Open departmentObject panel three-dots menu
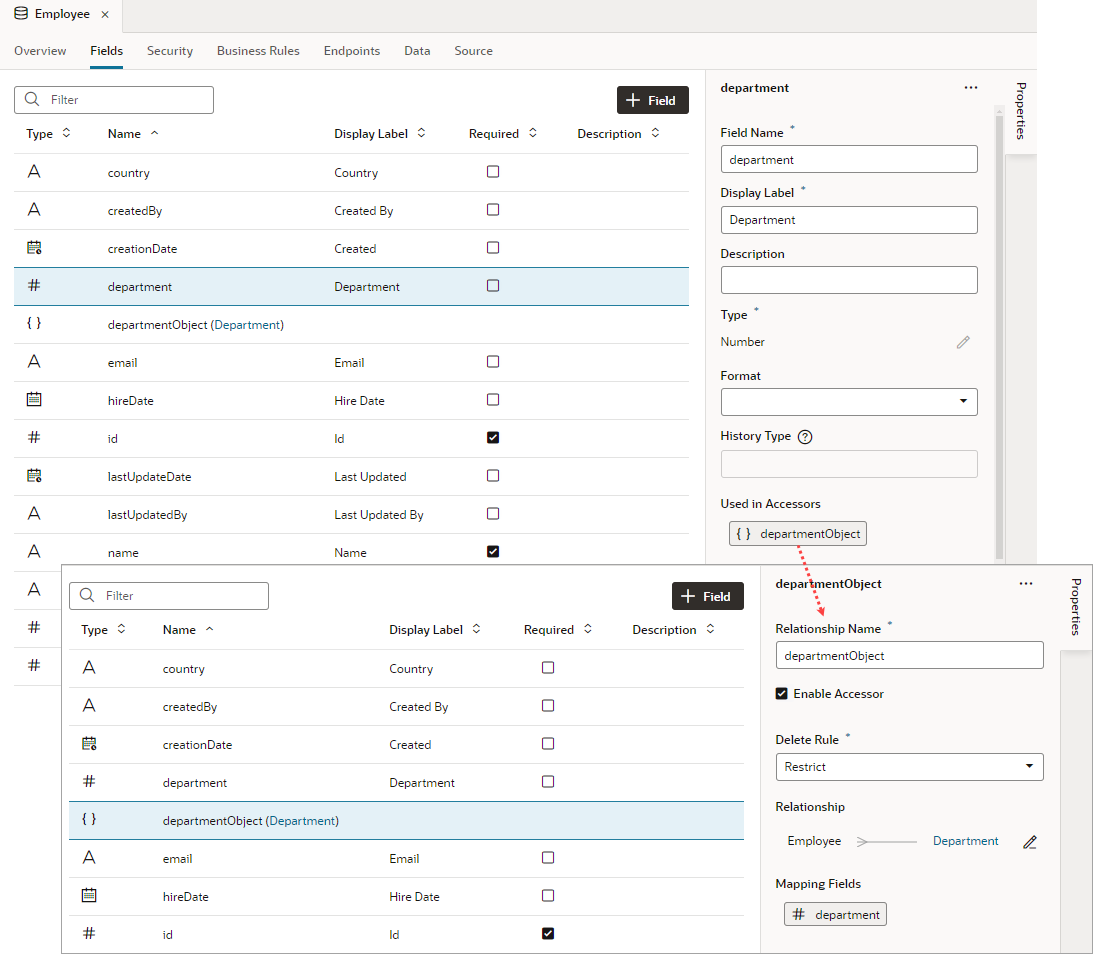This screenshot has height=954, width=1093. click(1026, 584)
